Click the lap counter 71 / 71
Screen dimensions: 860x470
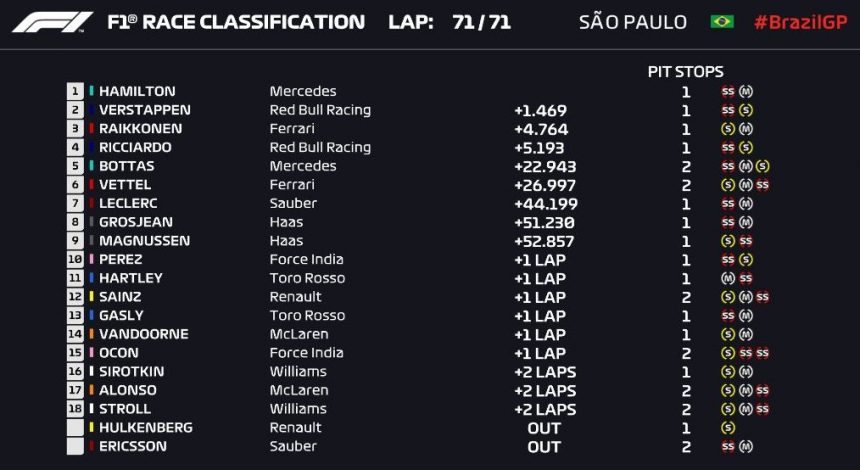point(481,22)
